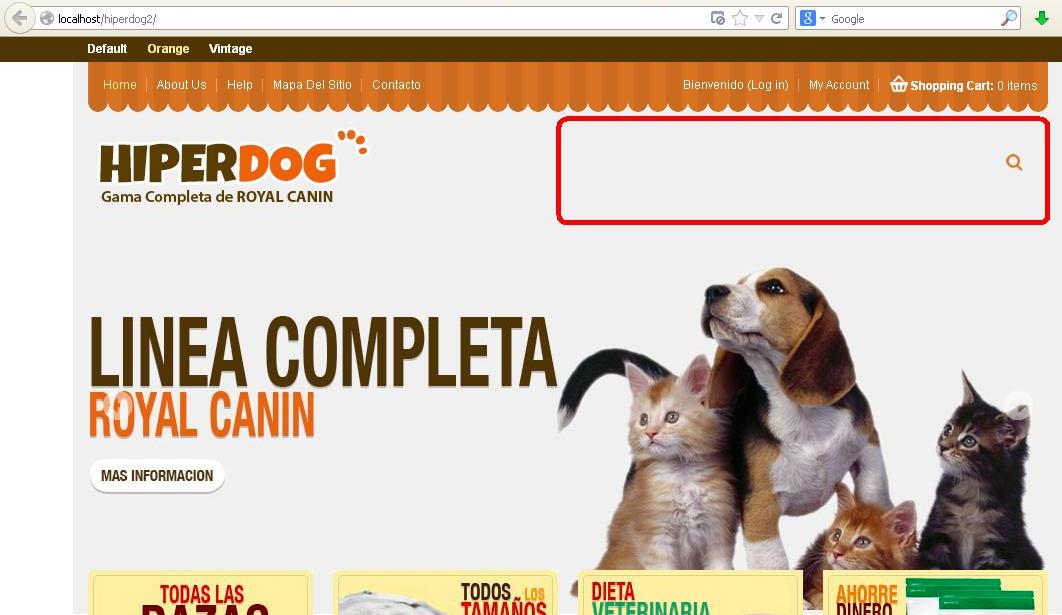Click the browser search magnifier icon

pos(1008,18)
